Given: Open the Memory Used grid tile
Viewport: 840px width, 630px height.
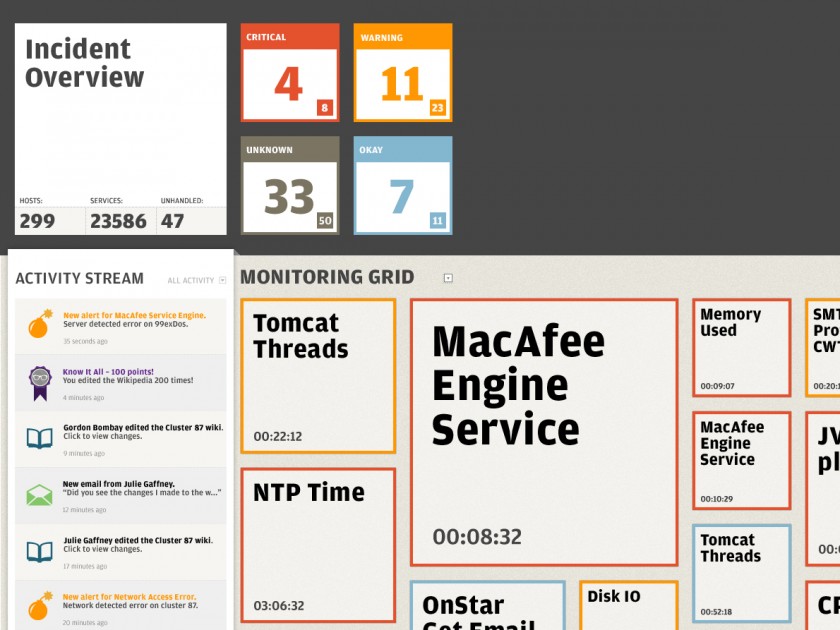Looking at the screenshot, I should 741,348.
